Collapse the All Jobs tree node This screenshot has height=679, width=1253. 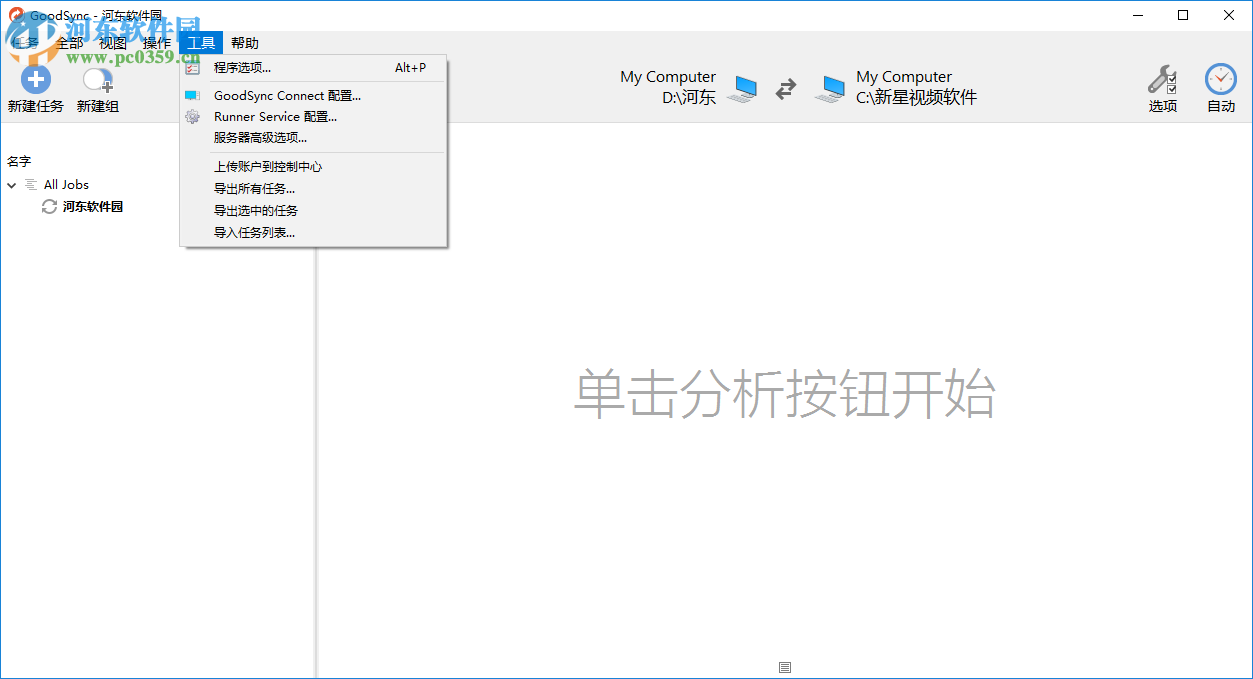(11, 184)
